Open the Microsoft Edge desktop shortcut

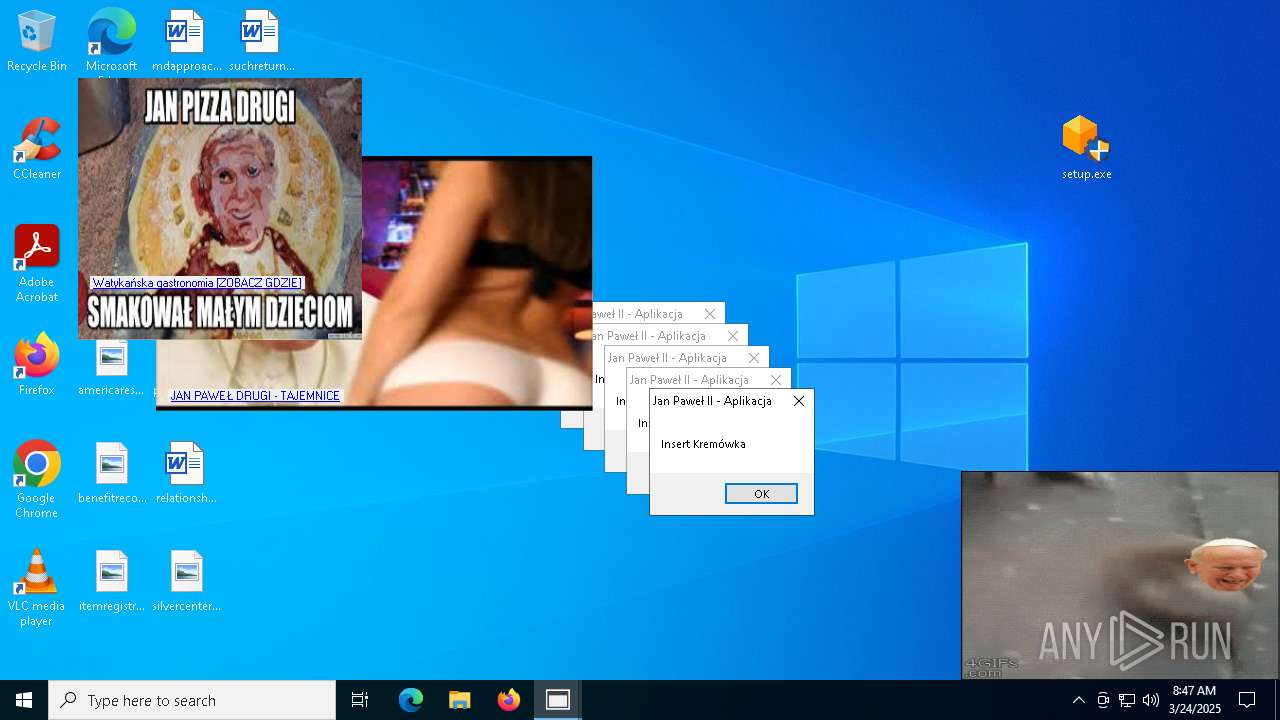111,42
